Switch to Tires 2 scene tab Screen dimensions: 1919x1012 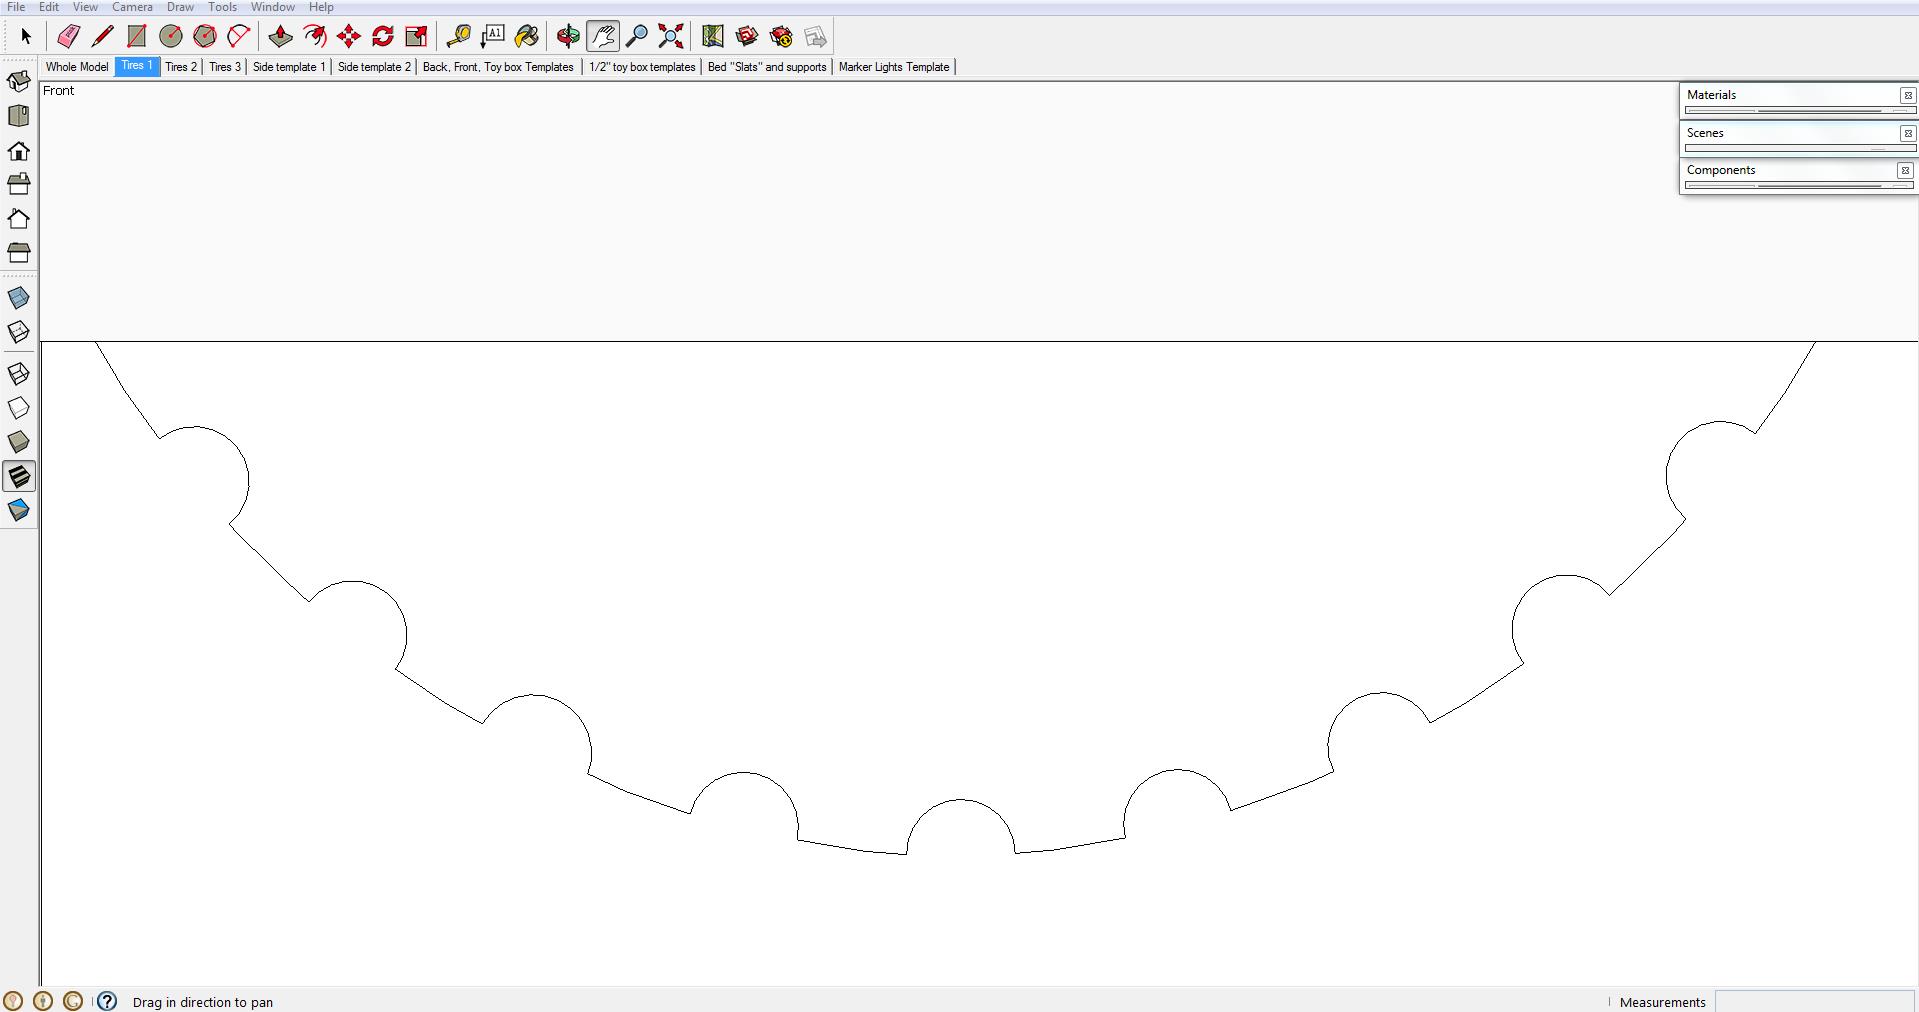tap(181, 67)
